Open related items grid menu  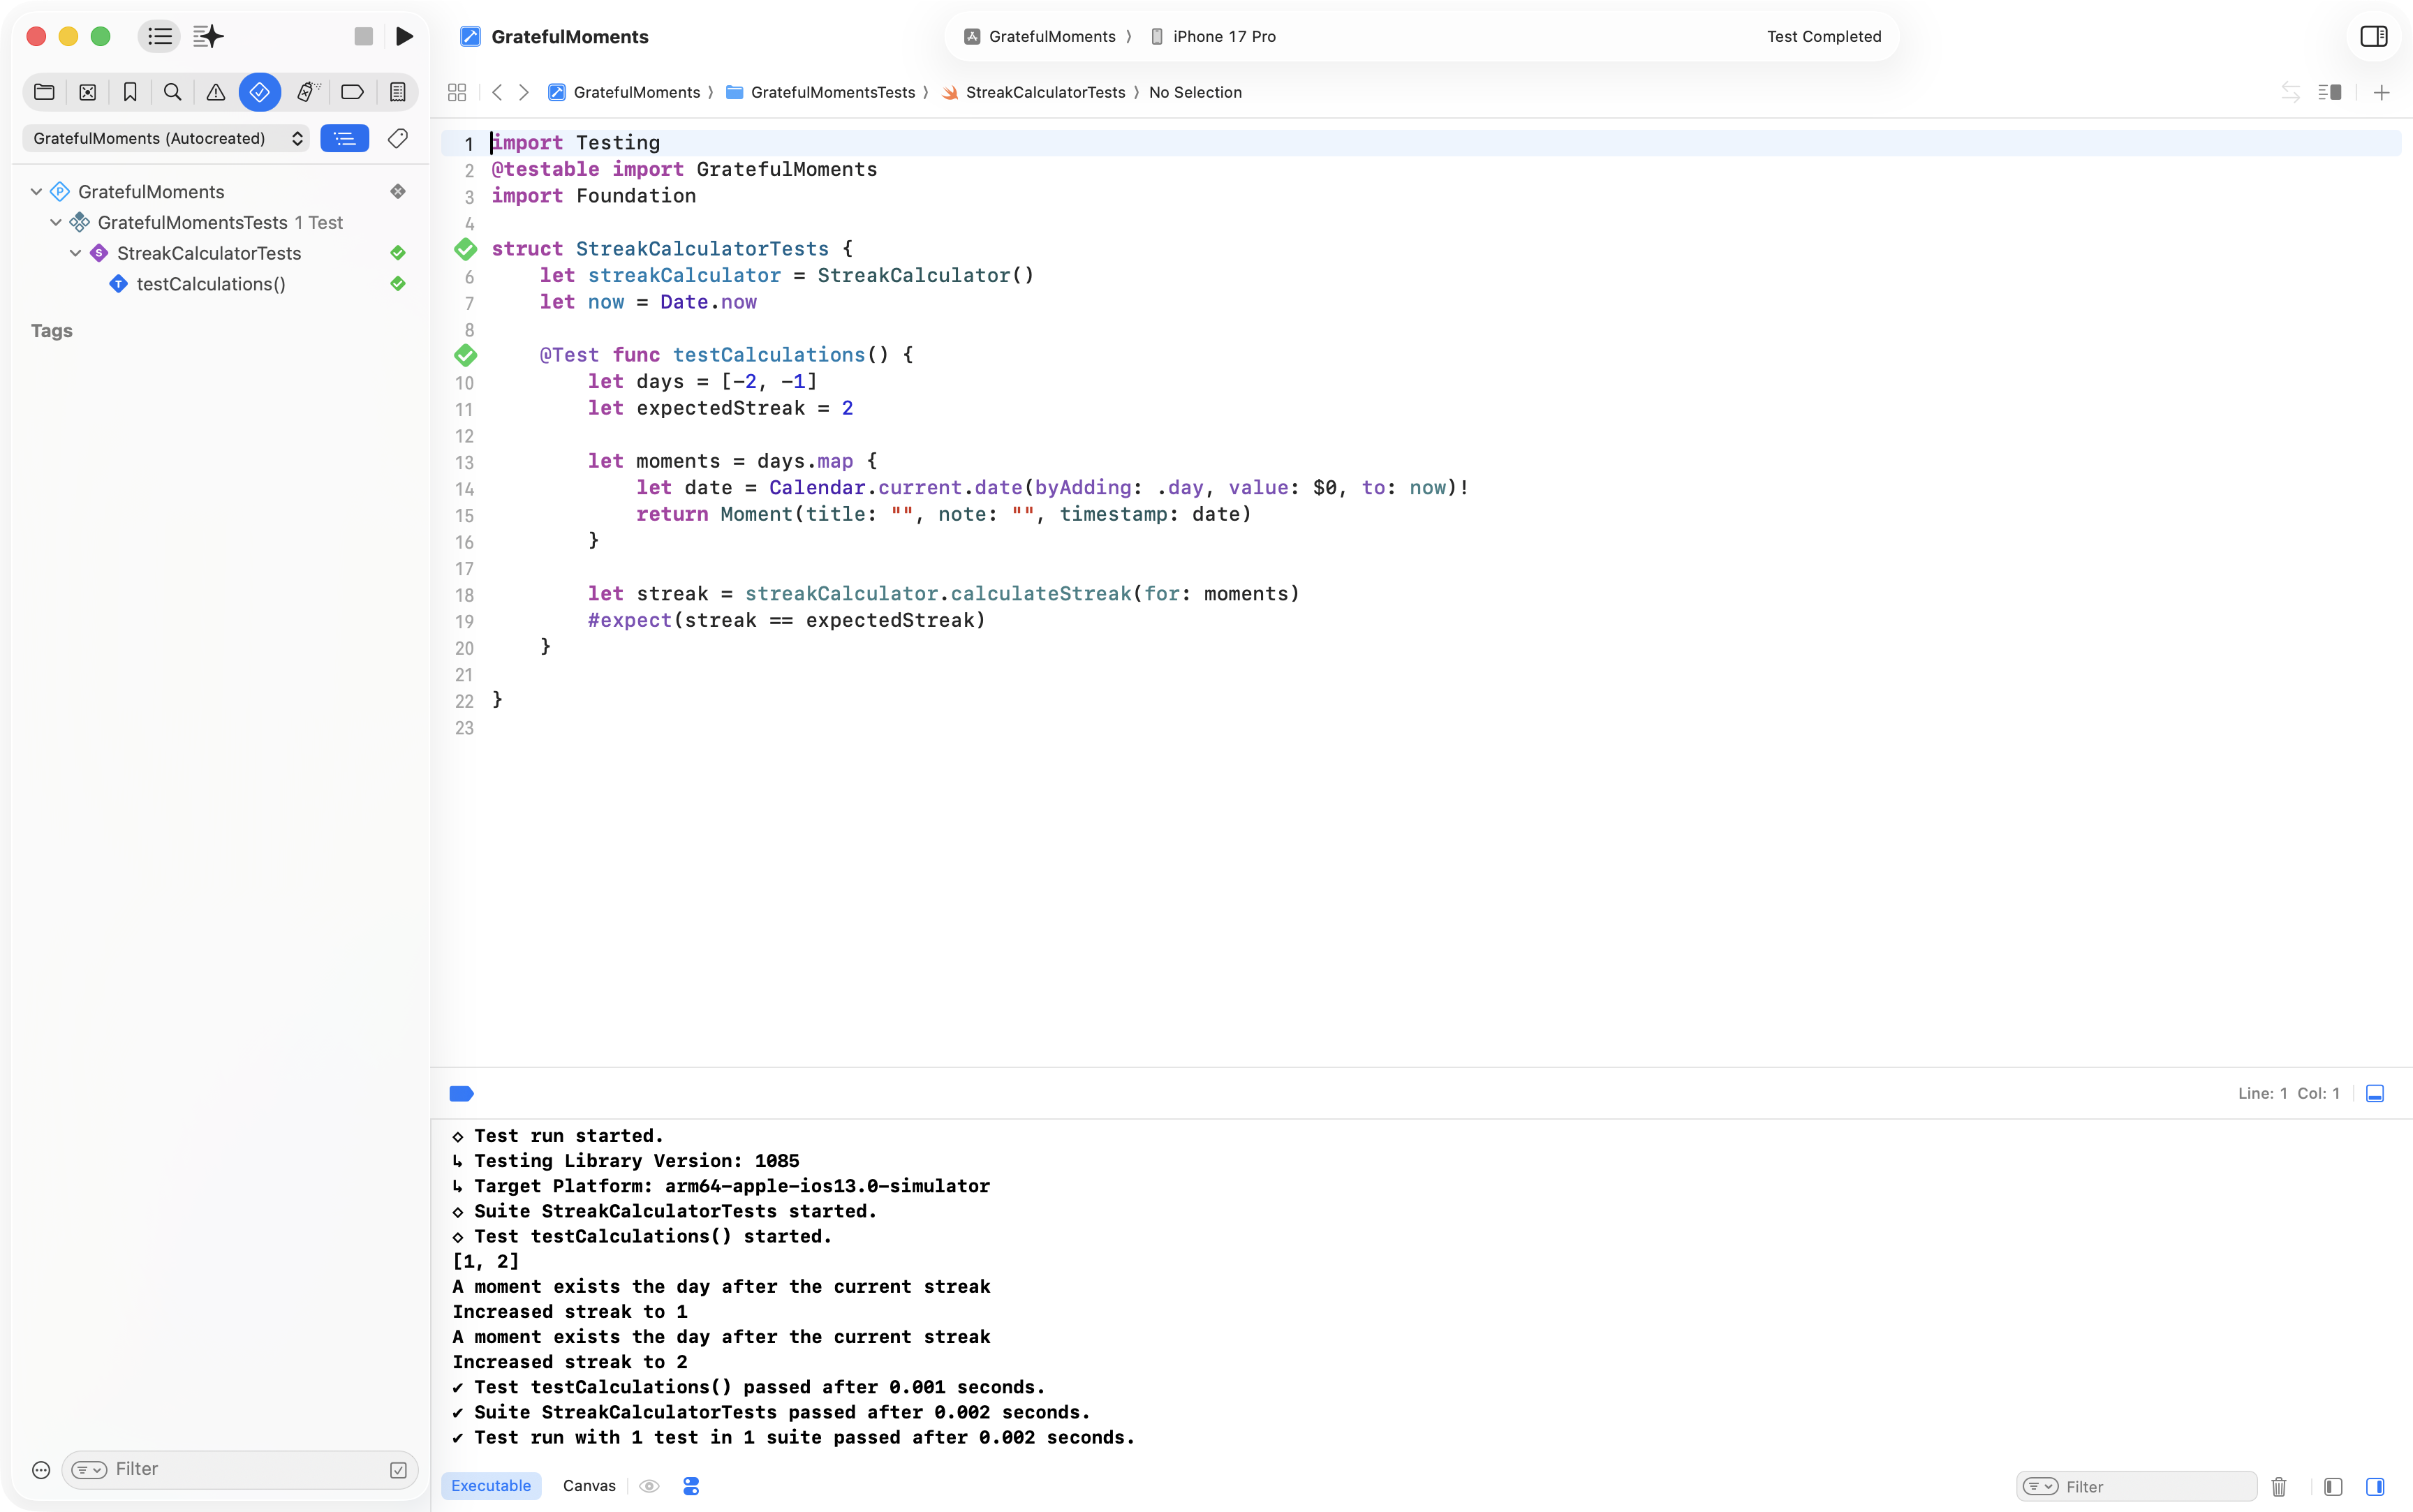[457, 92]
